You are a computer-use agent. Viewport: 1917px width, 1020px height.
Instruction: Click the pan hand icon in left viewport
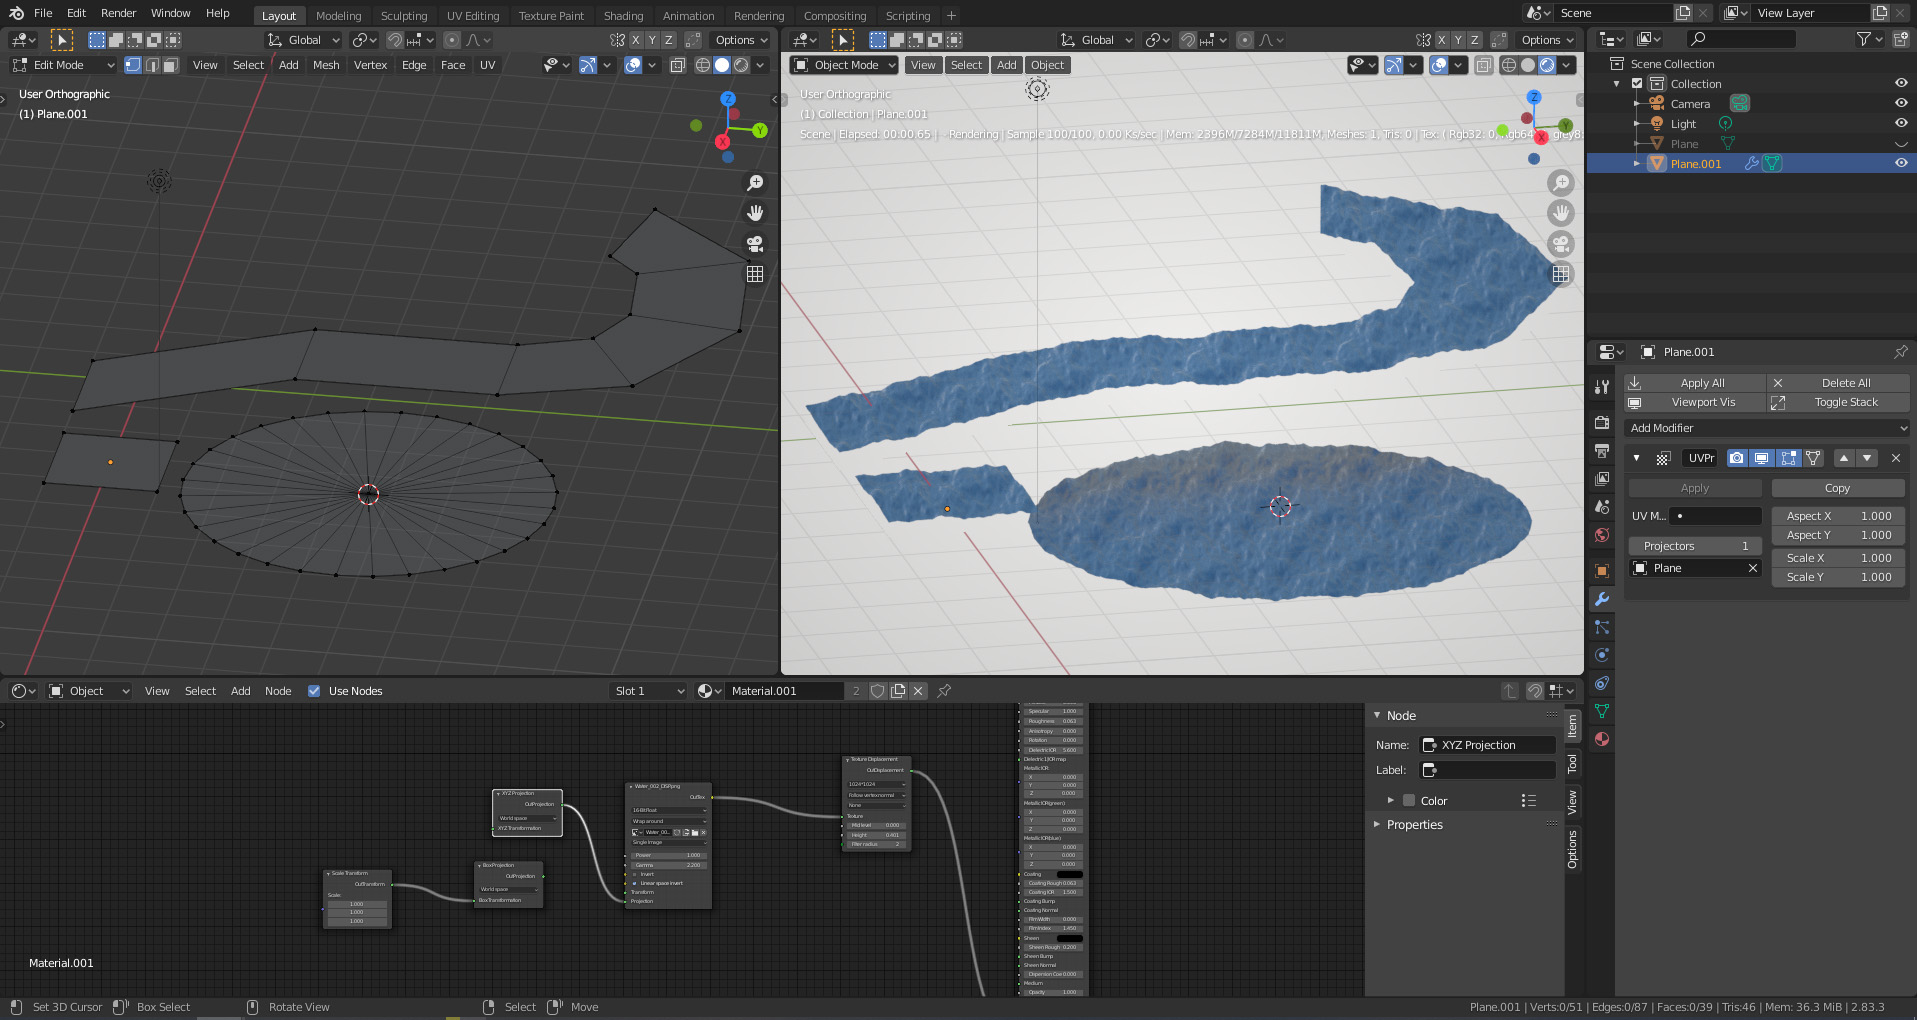coord(755,213)
